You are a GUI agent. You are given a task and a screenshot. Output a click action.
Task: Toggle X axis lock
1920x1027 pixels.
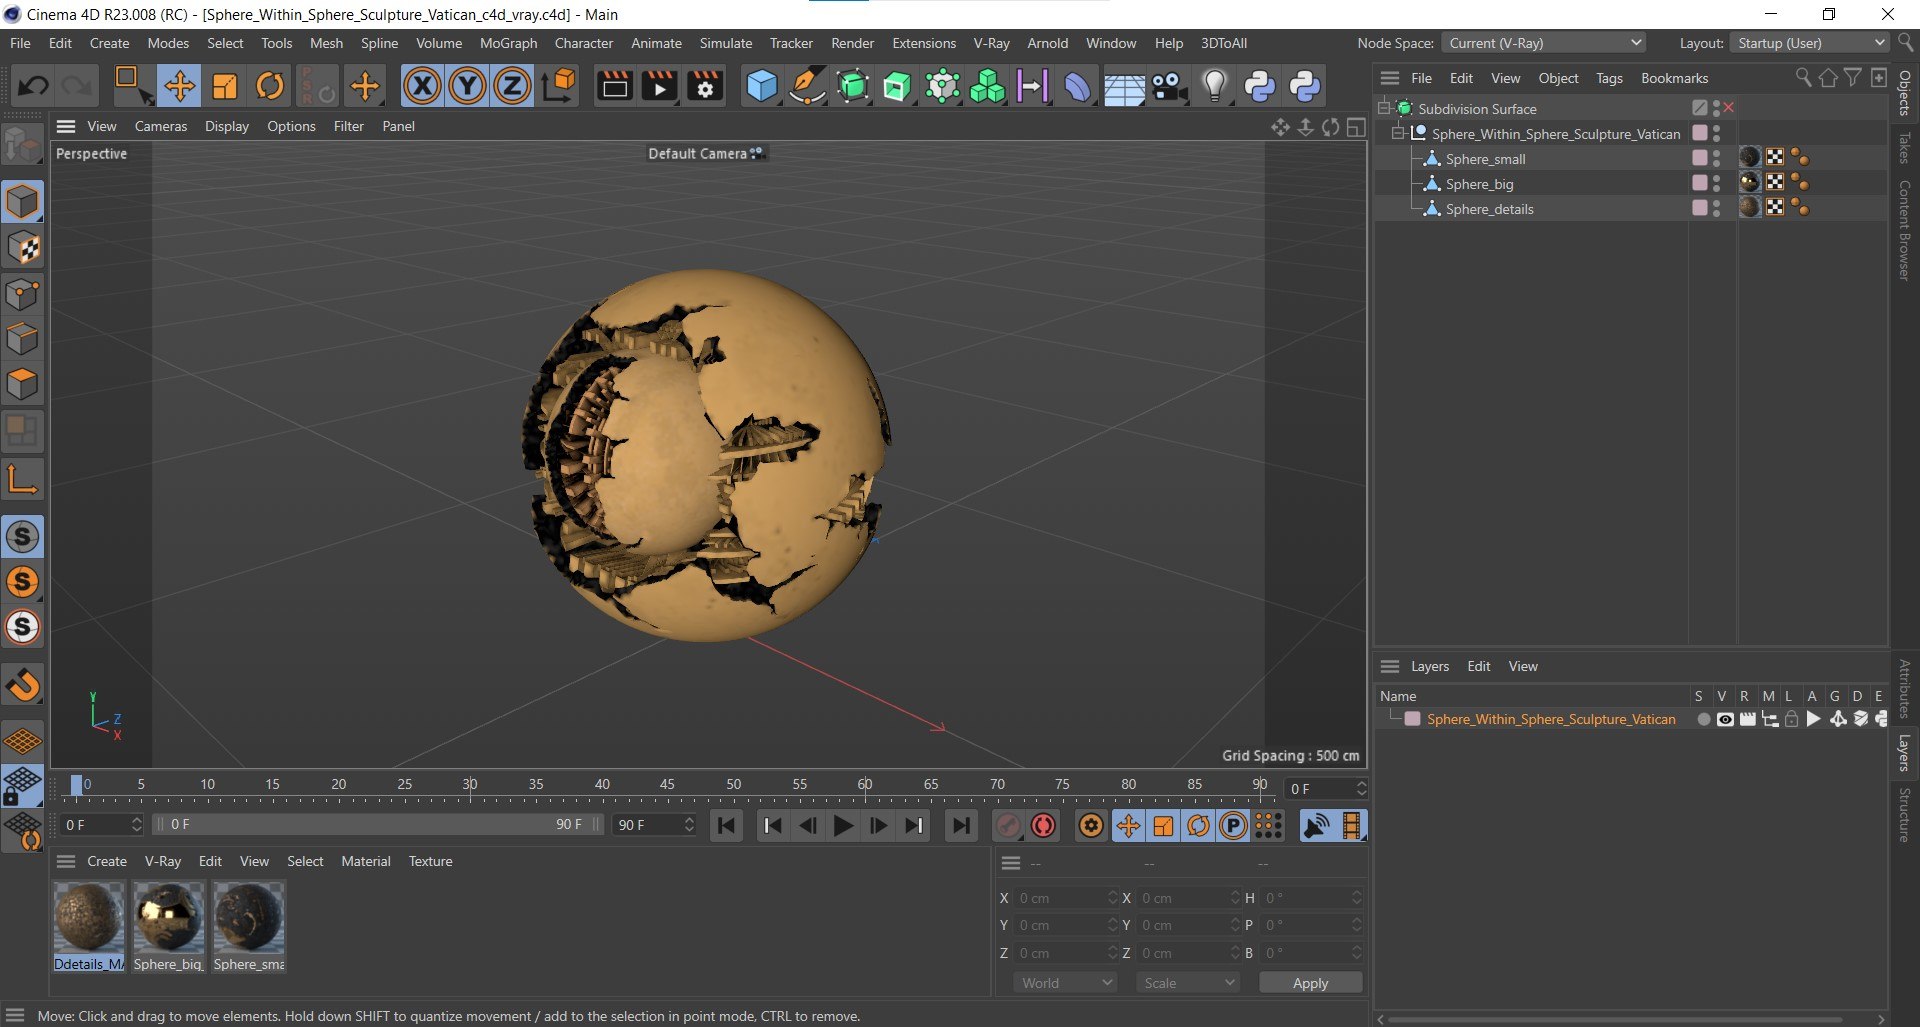(x=422, y=86)
